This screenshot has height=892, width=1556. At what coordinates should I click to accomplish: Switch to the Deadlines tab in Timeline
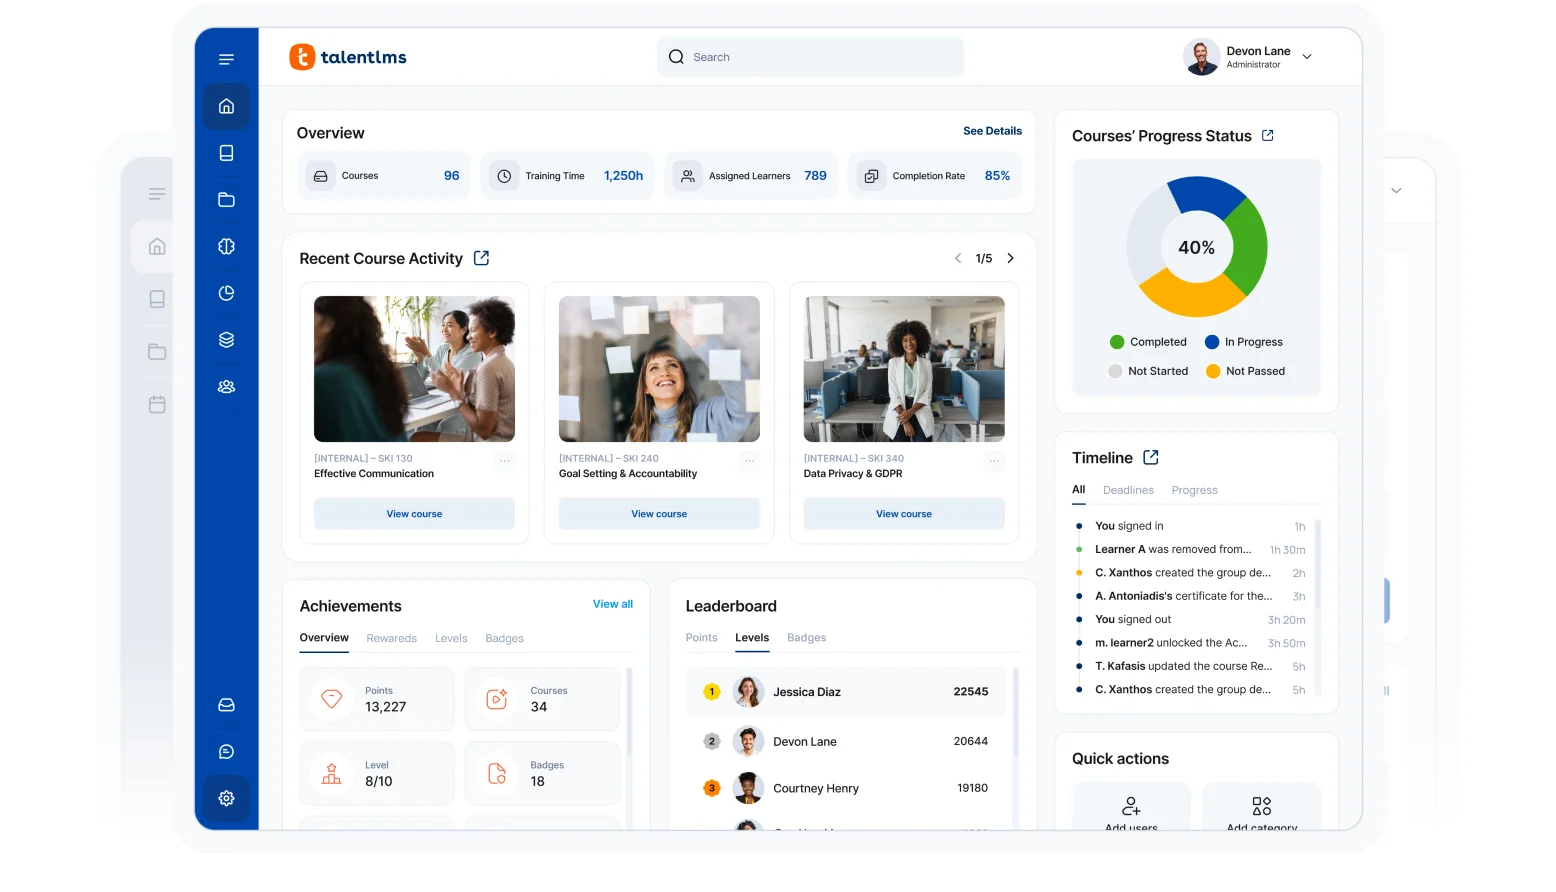click(x=1128, y=490)
